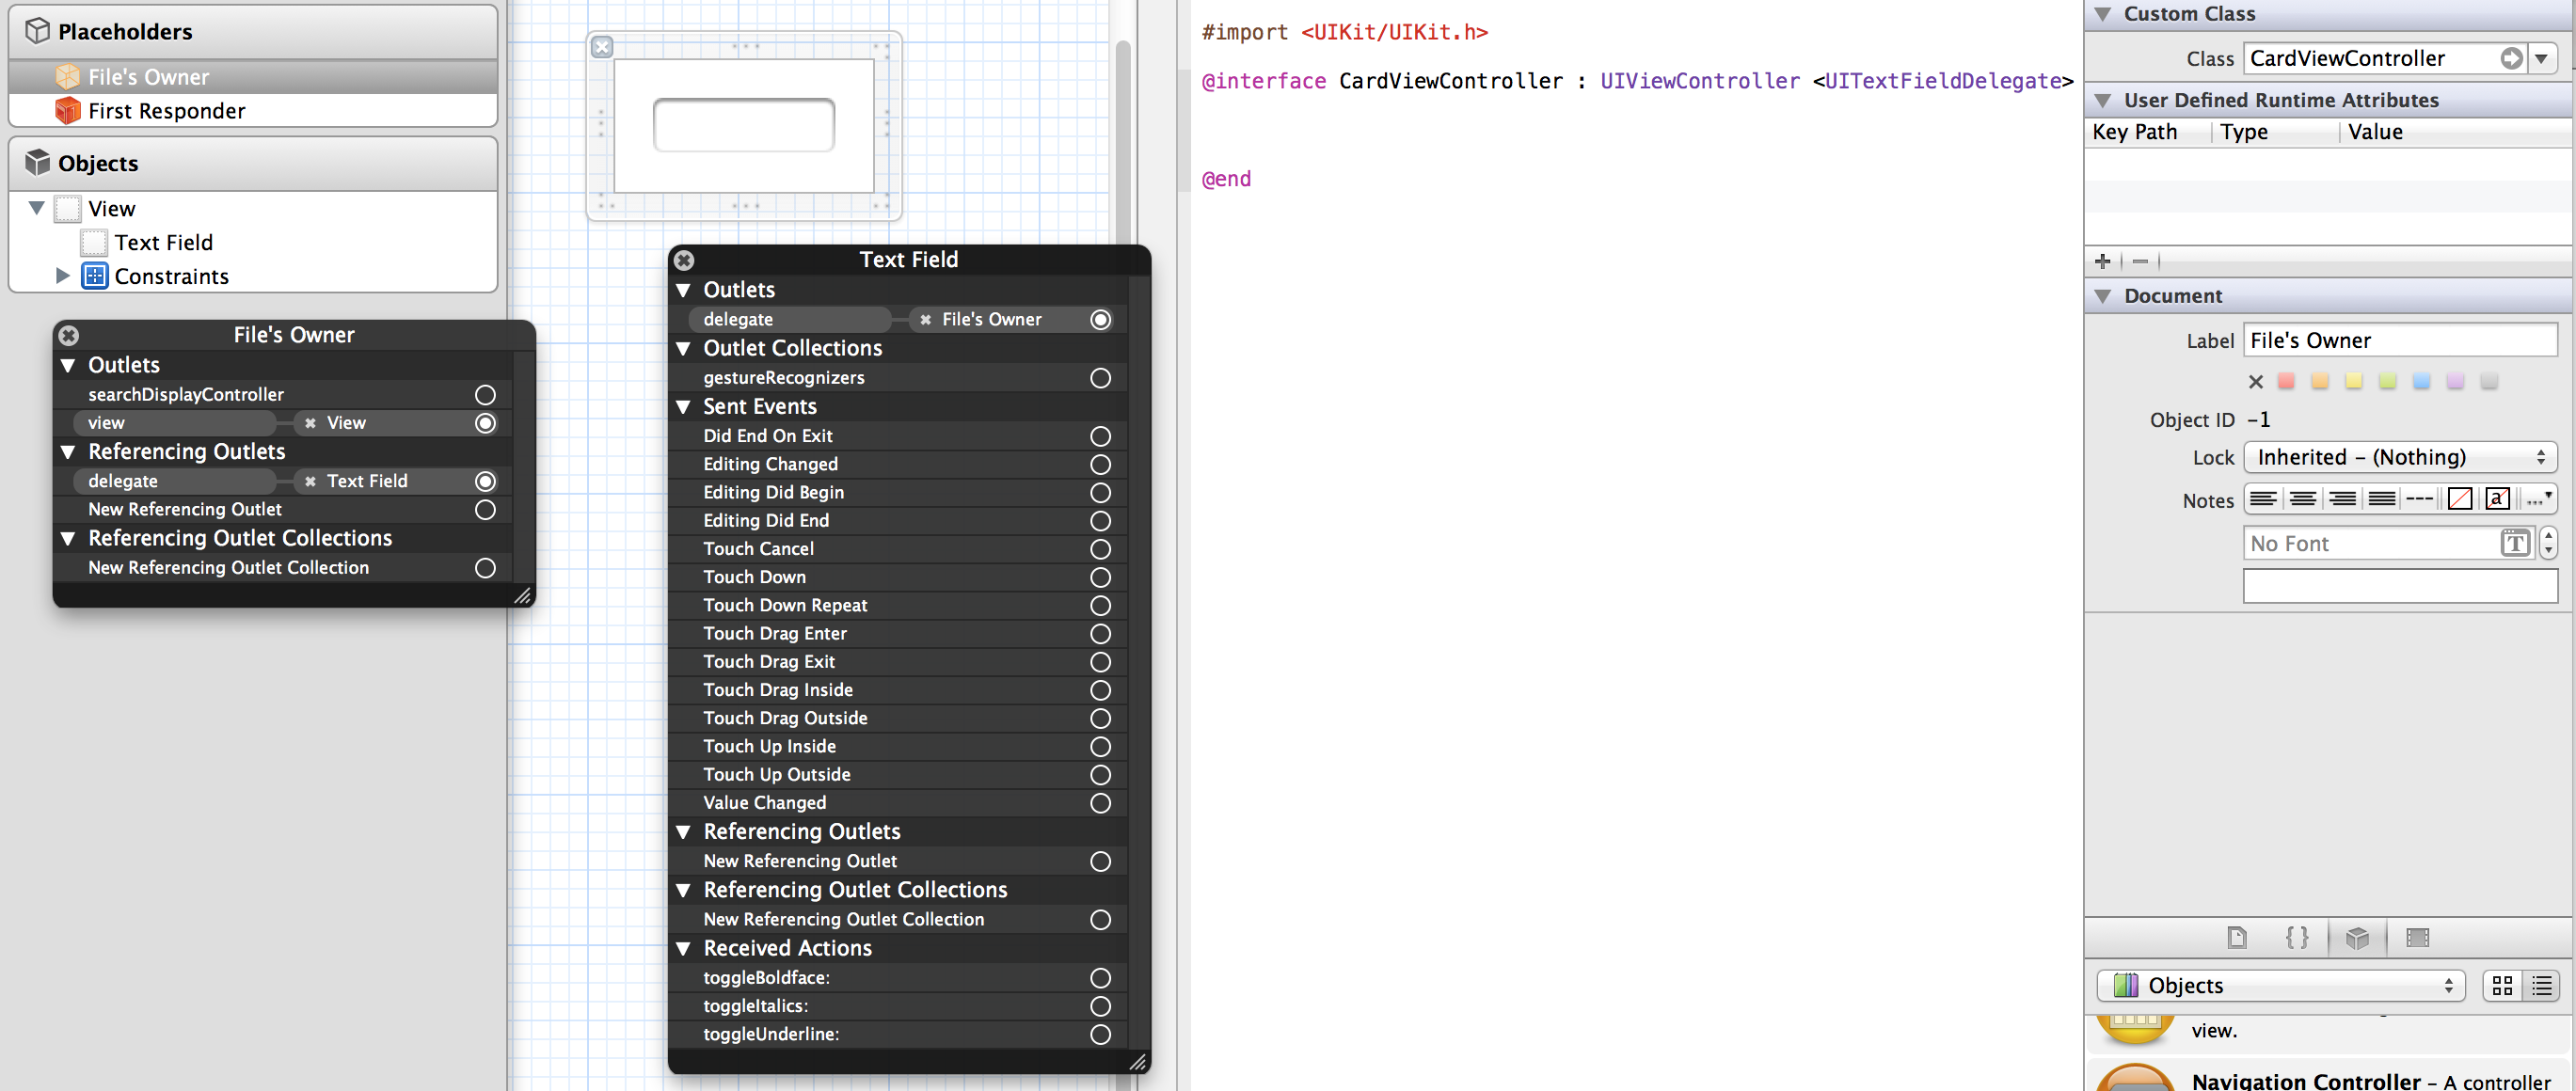Click the Label text field
Viewport: 2576px width, 1091px height.
[x=2399, y=340]
